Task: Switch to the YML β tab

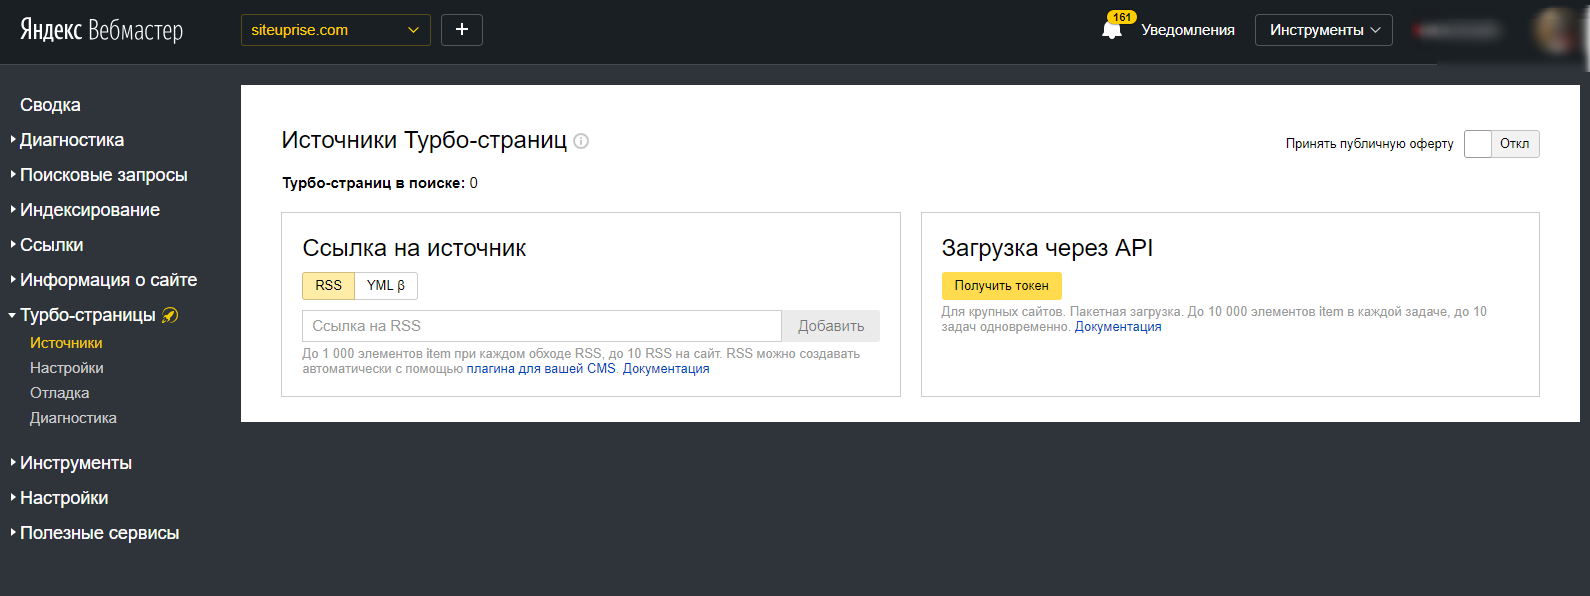Action: [386, 286]
